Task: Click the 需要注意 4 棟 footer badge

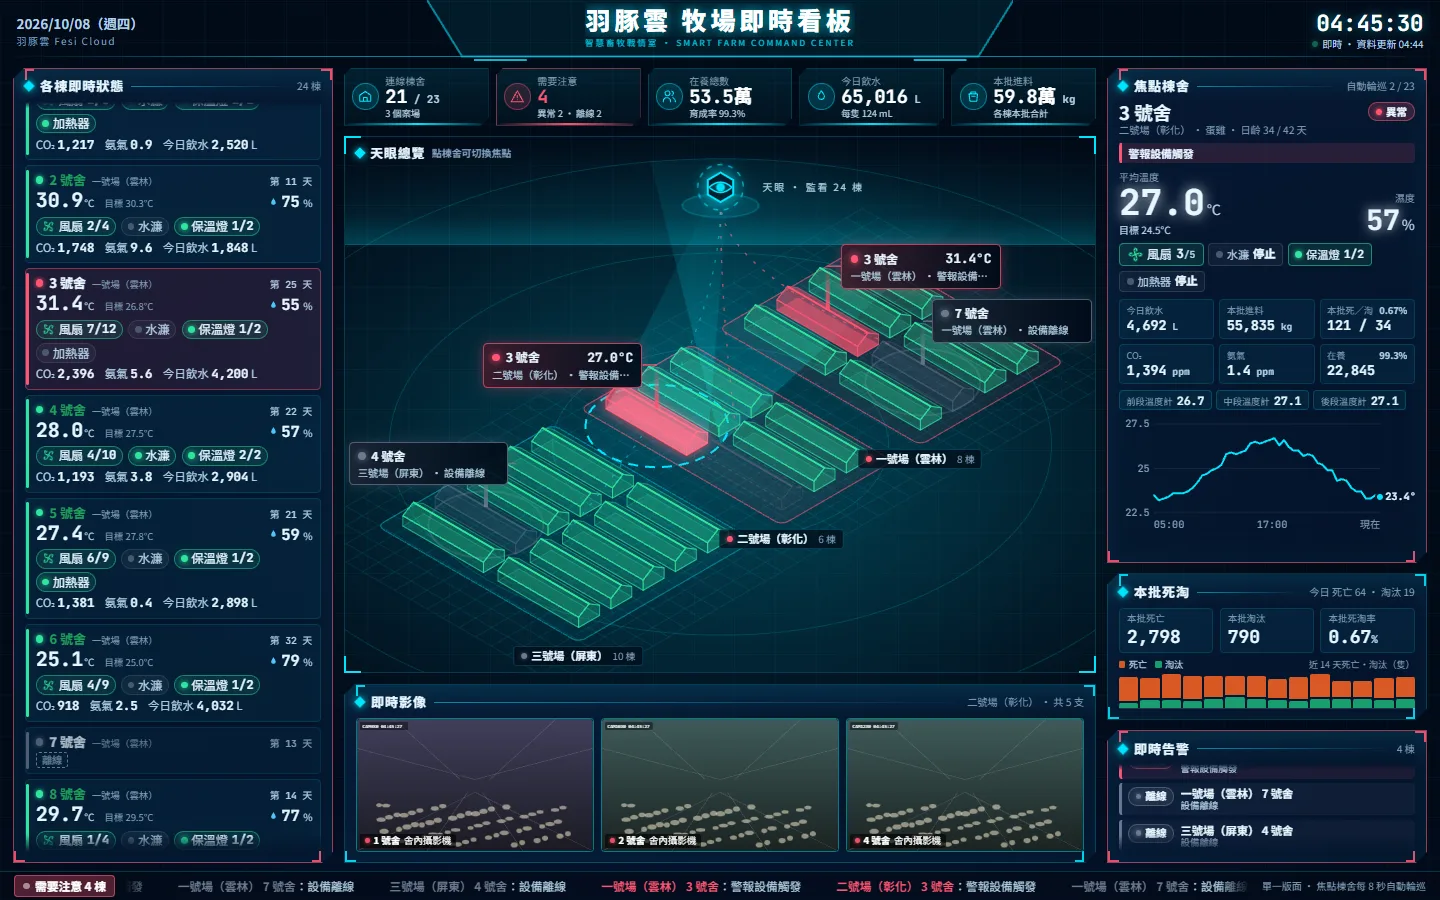Action: (x=65, y=886)
